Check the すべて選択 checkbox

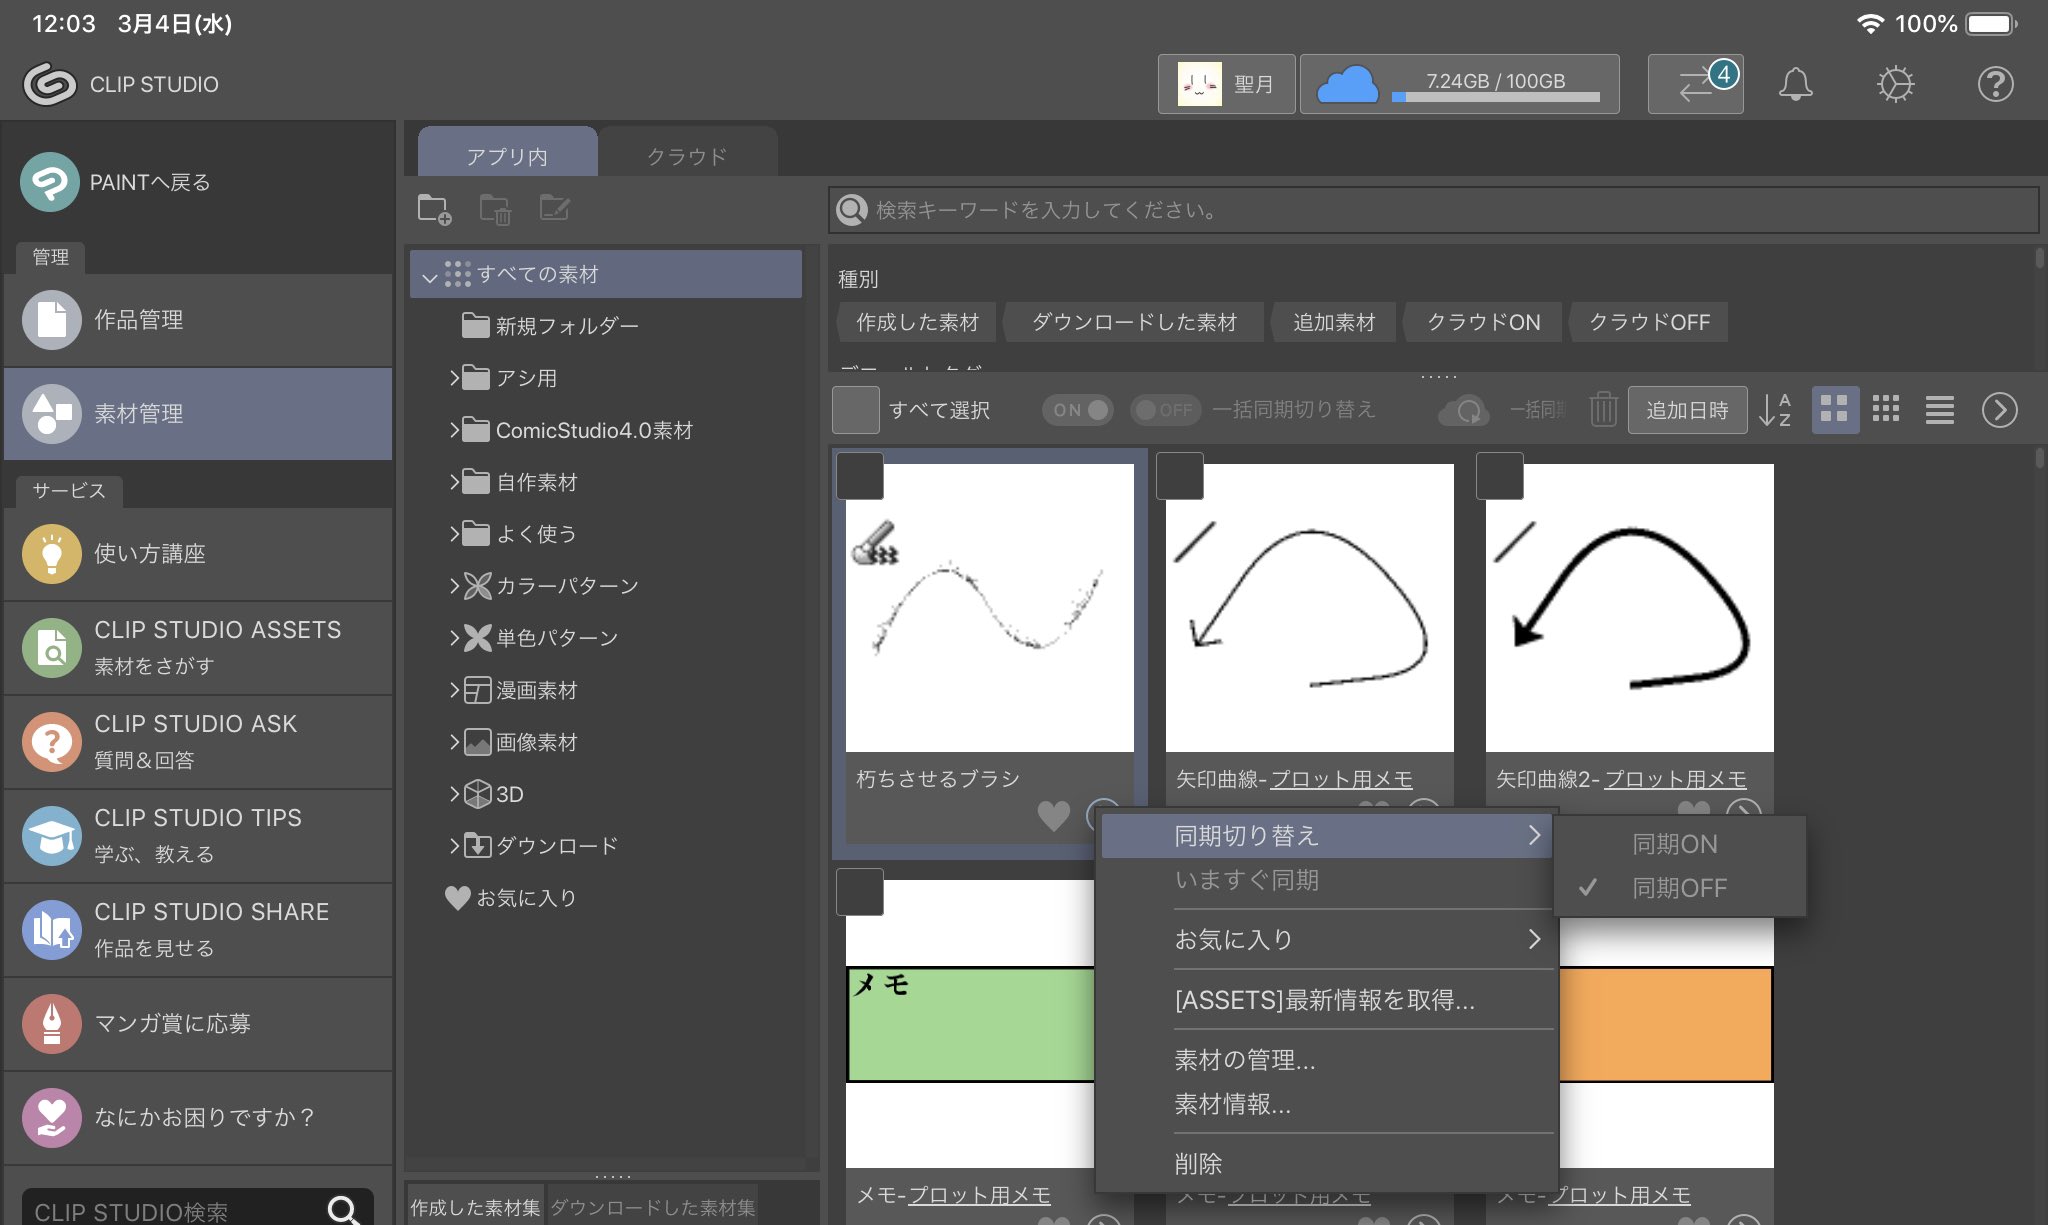856,410
